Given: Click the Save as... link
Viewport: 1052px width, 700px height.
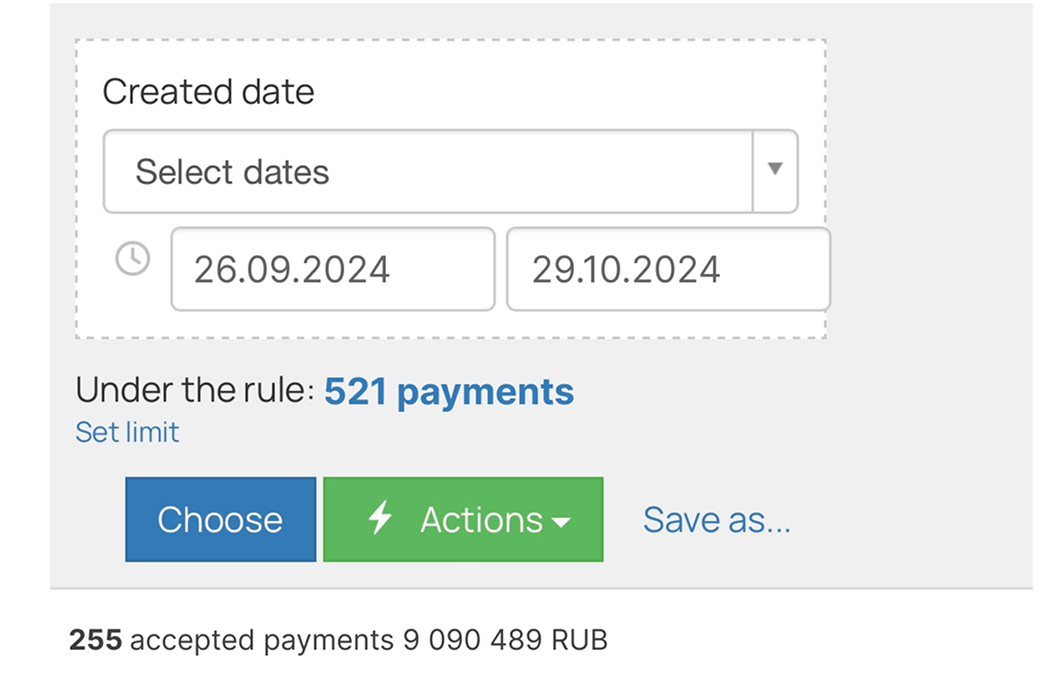Looking at the screenshot, I should (x=716, y=519).
